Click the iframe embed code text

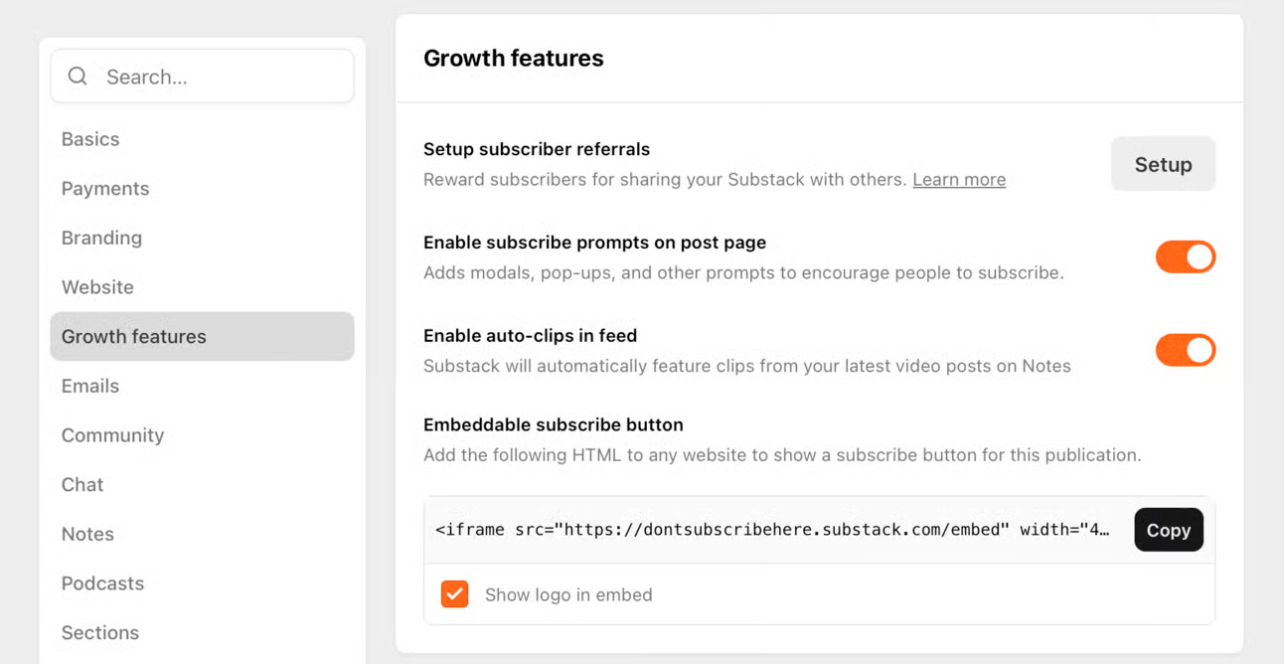(x=772, y=530)
